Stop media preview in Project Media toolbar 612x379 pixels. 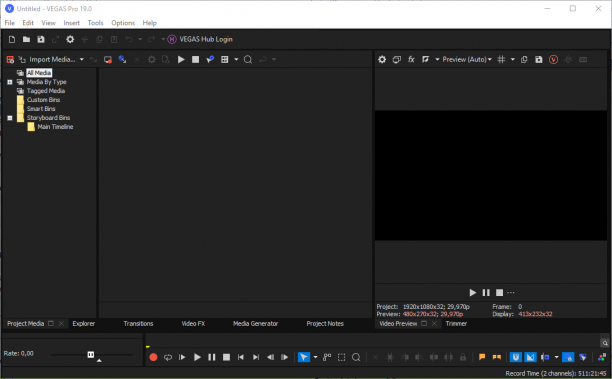click(196, 59)
